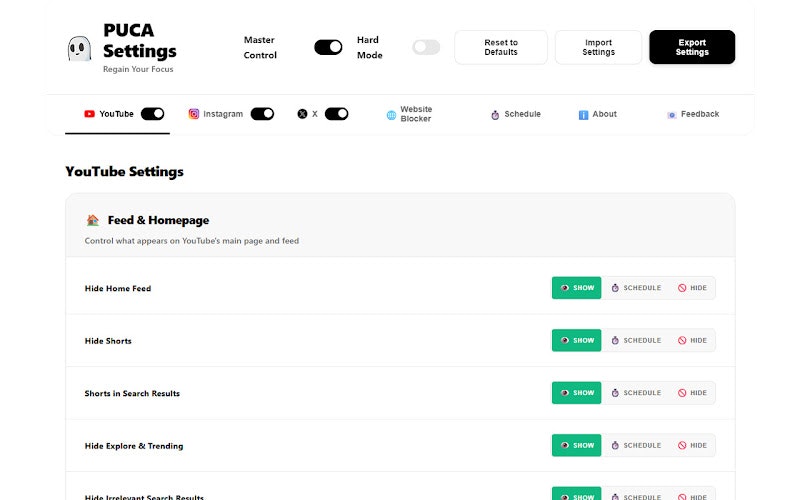Toggle the YouTube switch
This screenshot has height=500, width=800.
[153, 114]
